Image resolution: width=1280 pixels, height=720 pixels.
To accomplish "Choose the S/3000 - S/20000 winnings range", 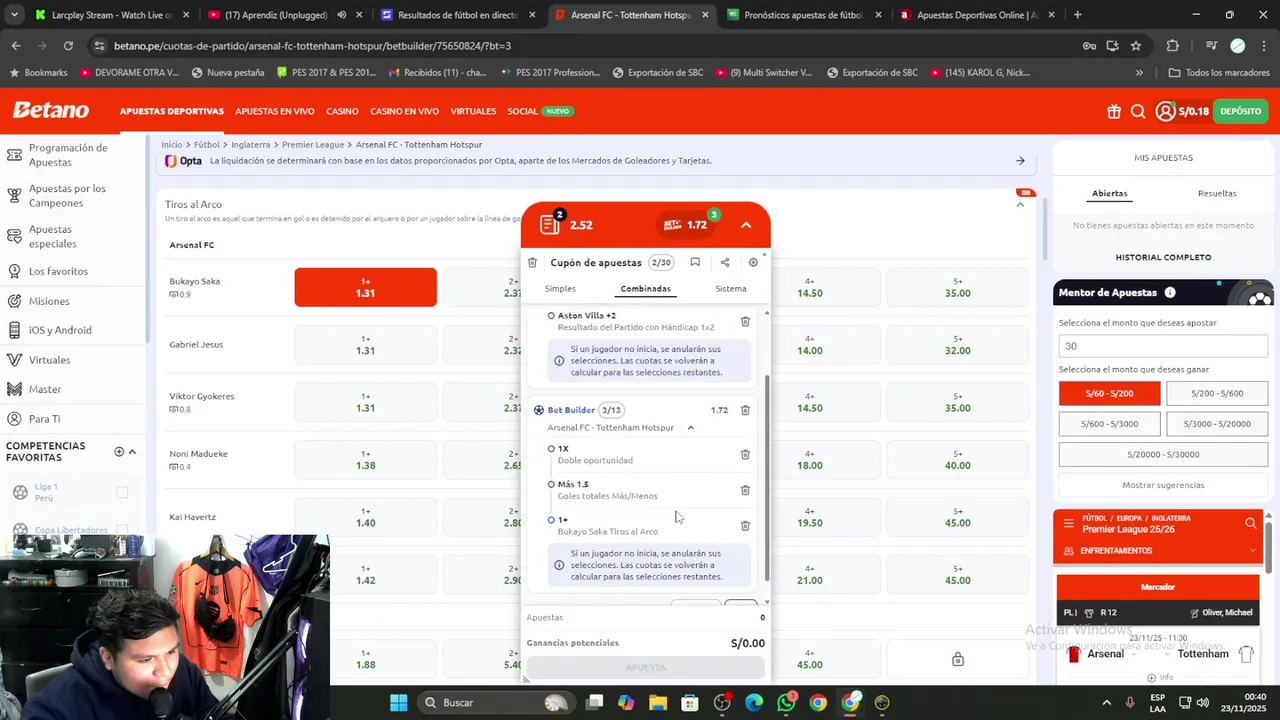I will (1217, 424).
